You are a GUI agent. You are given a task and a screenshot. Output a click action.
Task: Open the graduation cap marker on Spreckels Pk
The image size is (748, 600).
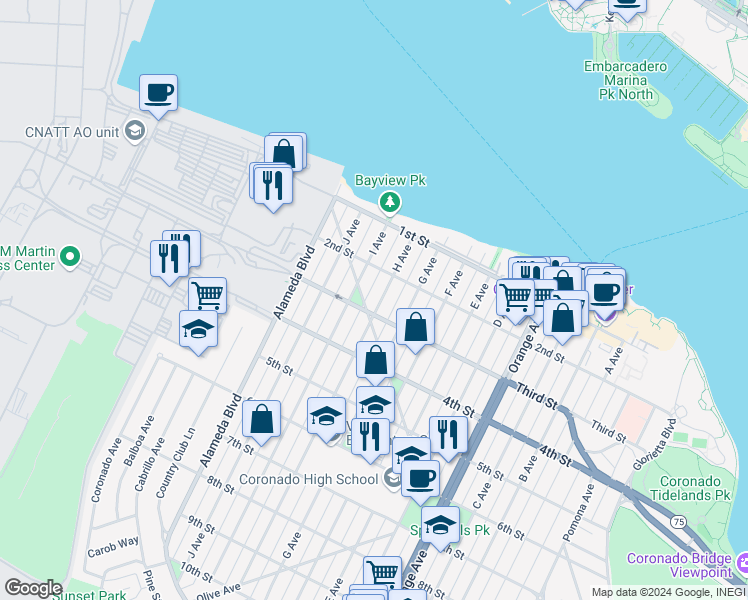(x=440, y=528)
